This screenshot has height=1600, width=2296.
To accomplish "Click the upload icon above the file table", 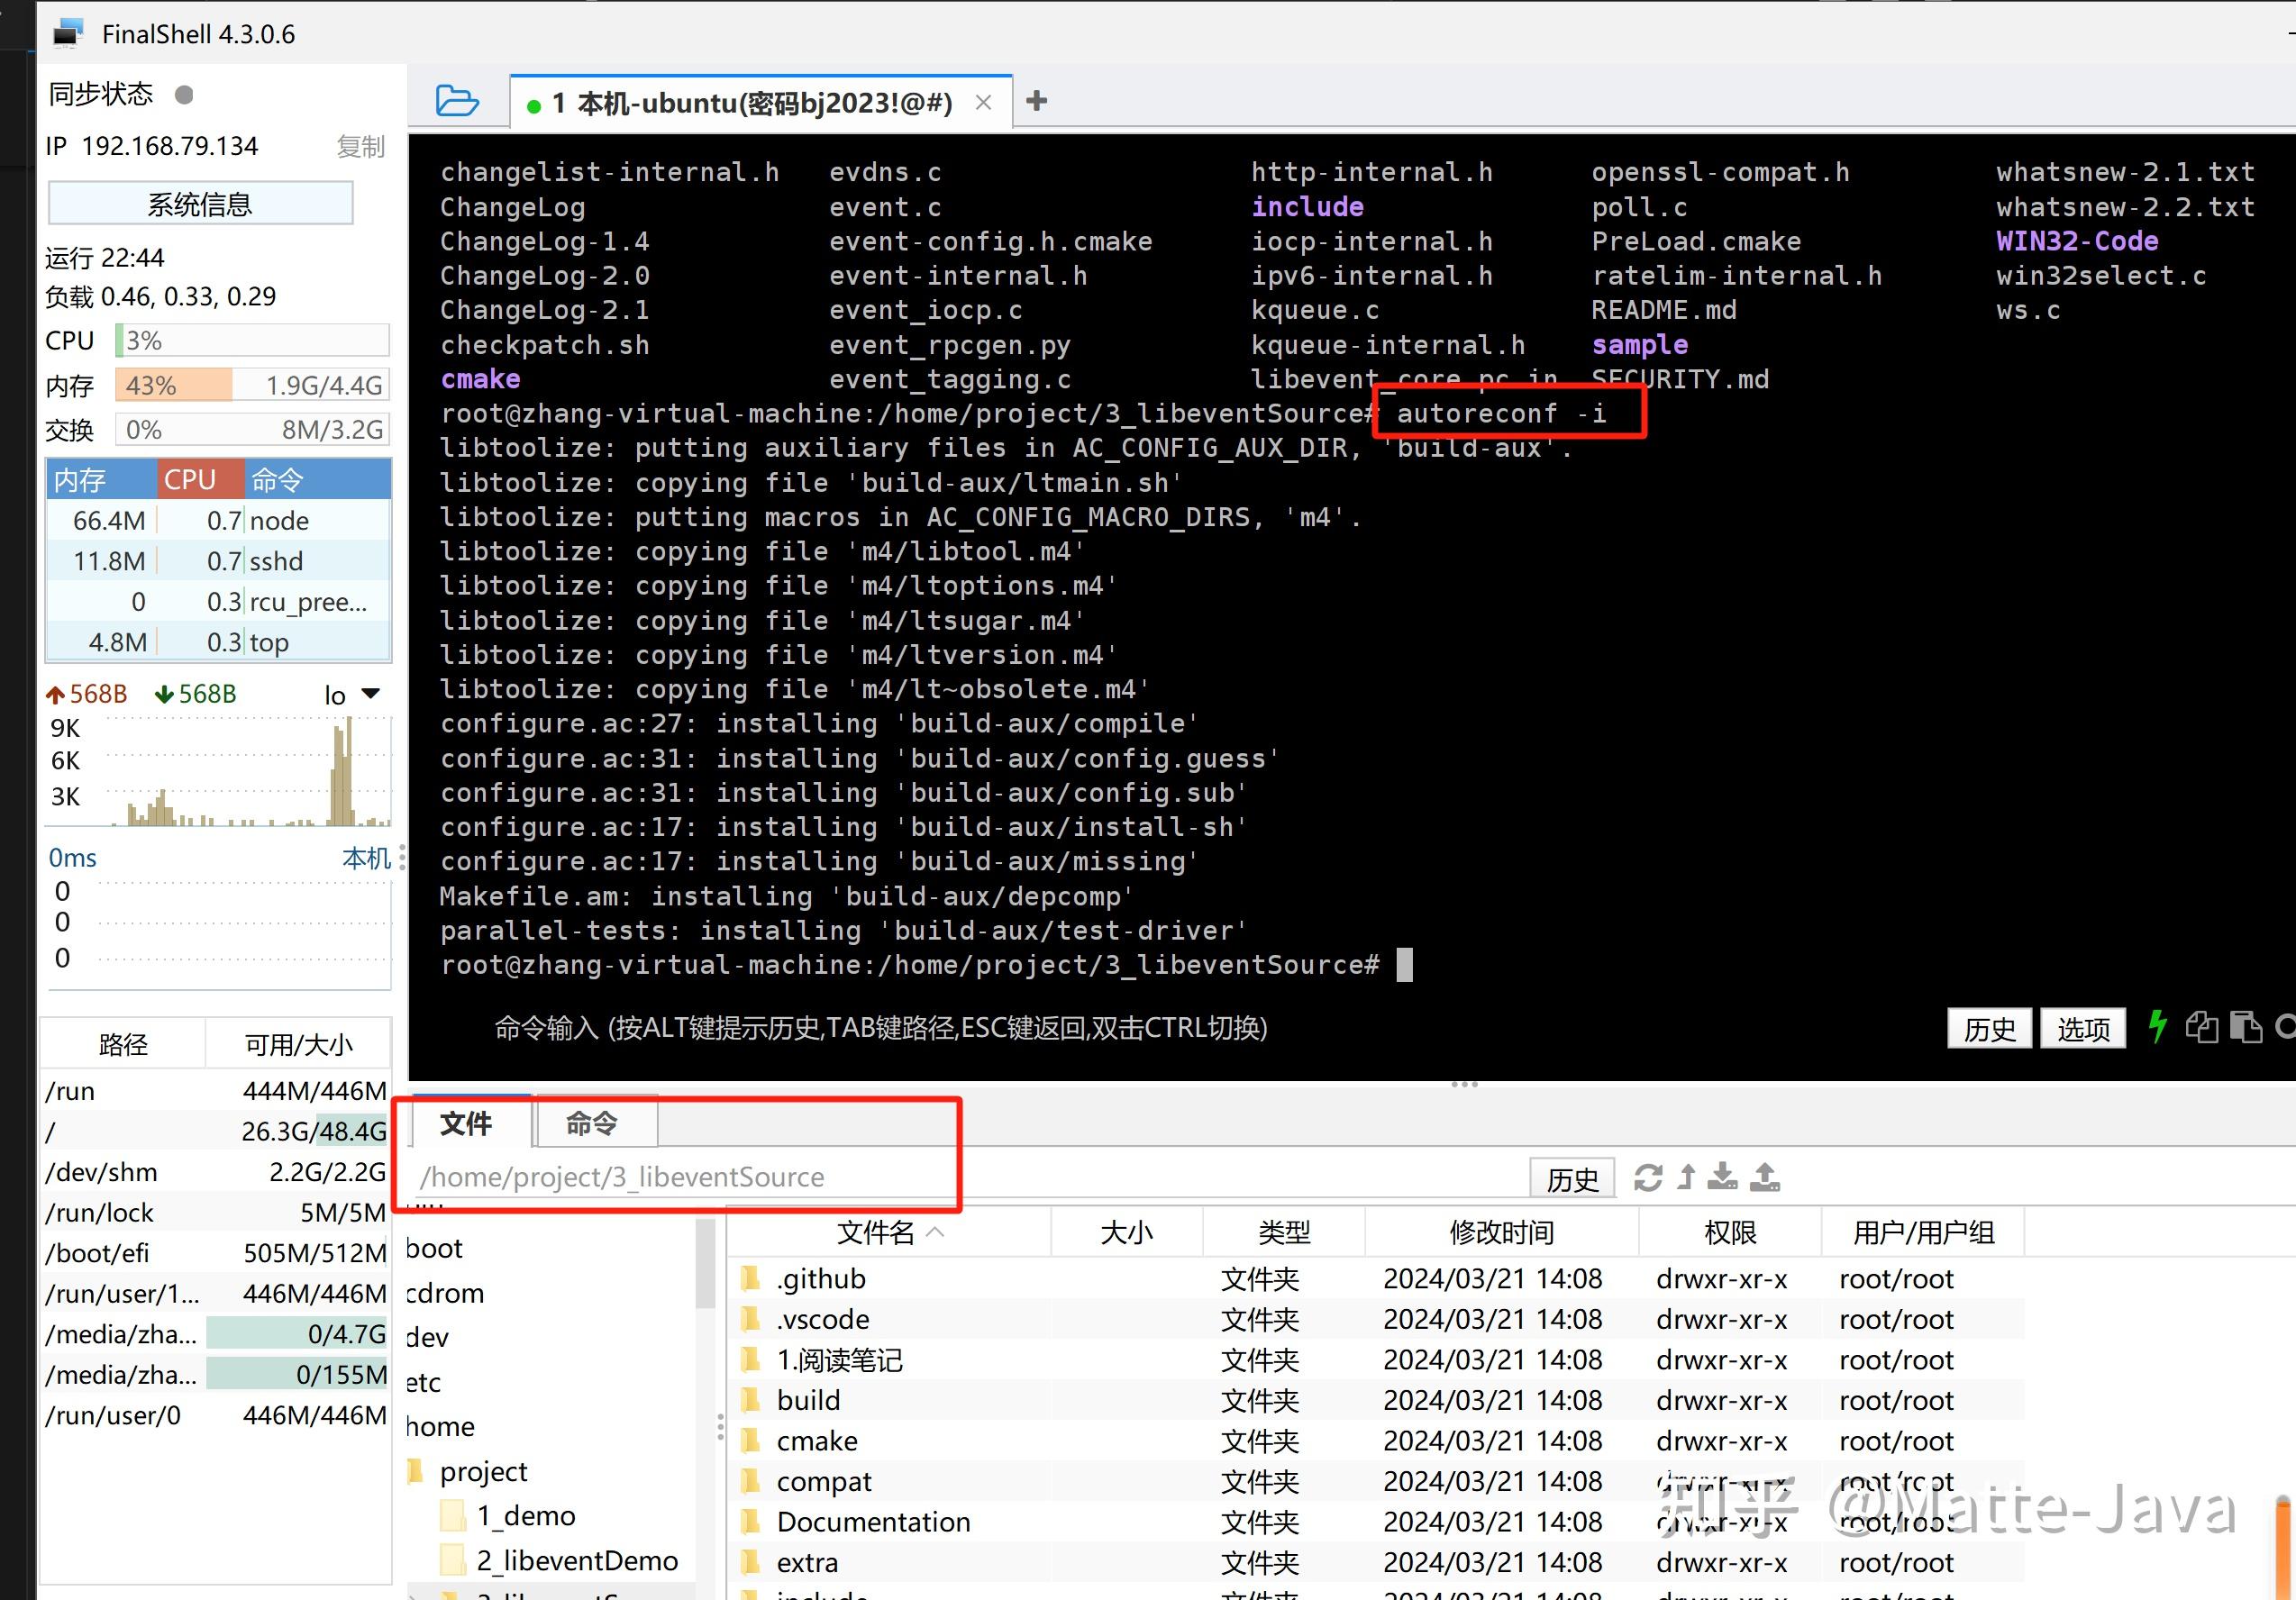I will coord(1765,1177).
